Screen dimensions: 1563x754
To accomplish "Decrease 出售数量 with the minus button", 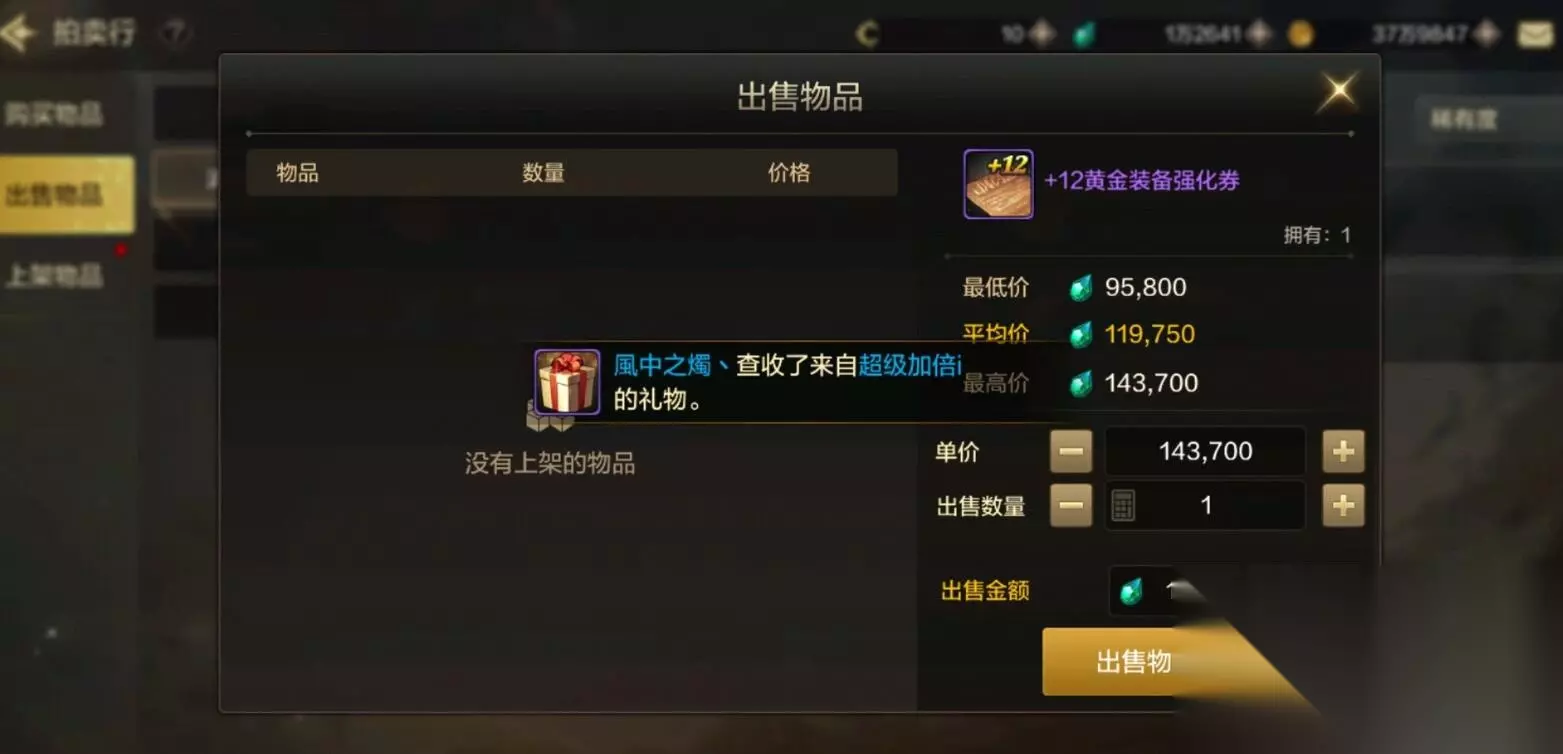I will [1071, 506].
